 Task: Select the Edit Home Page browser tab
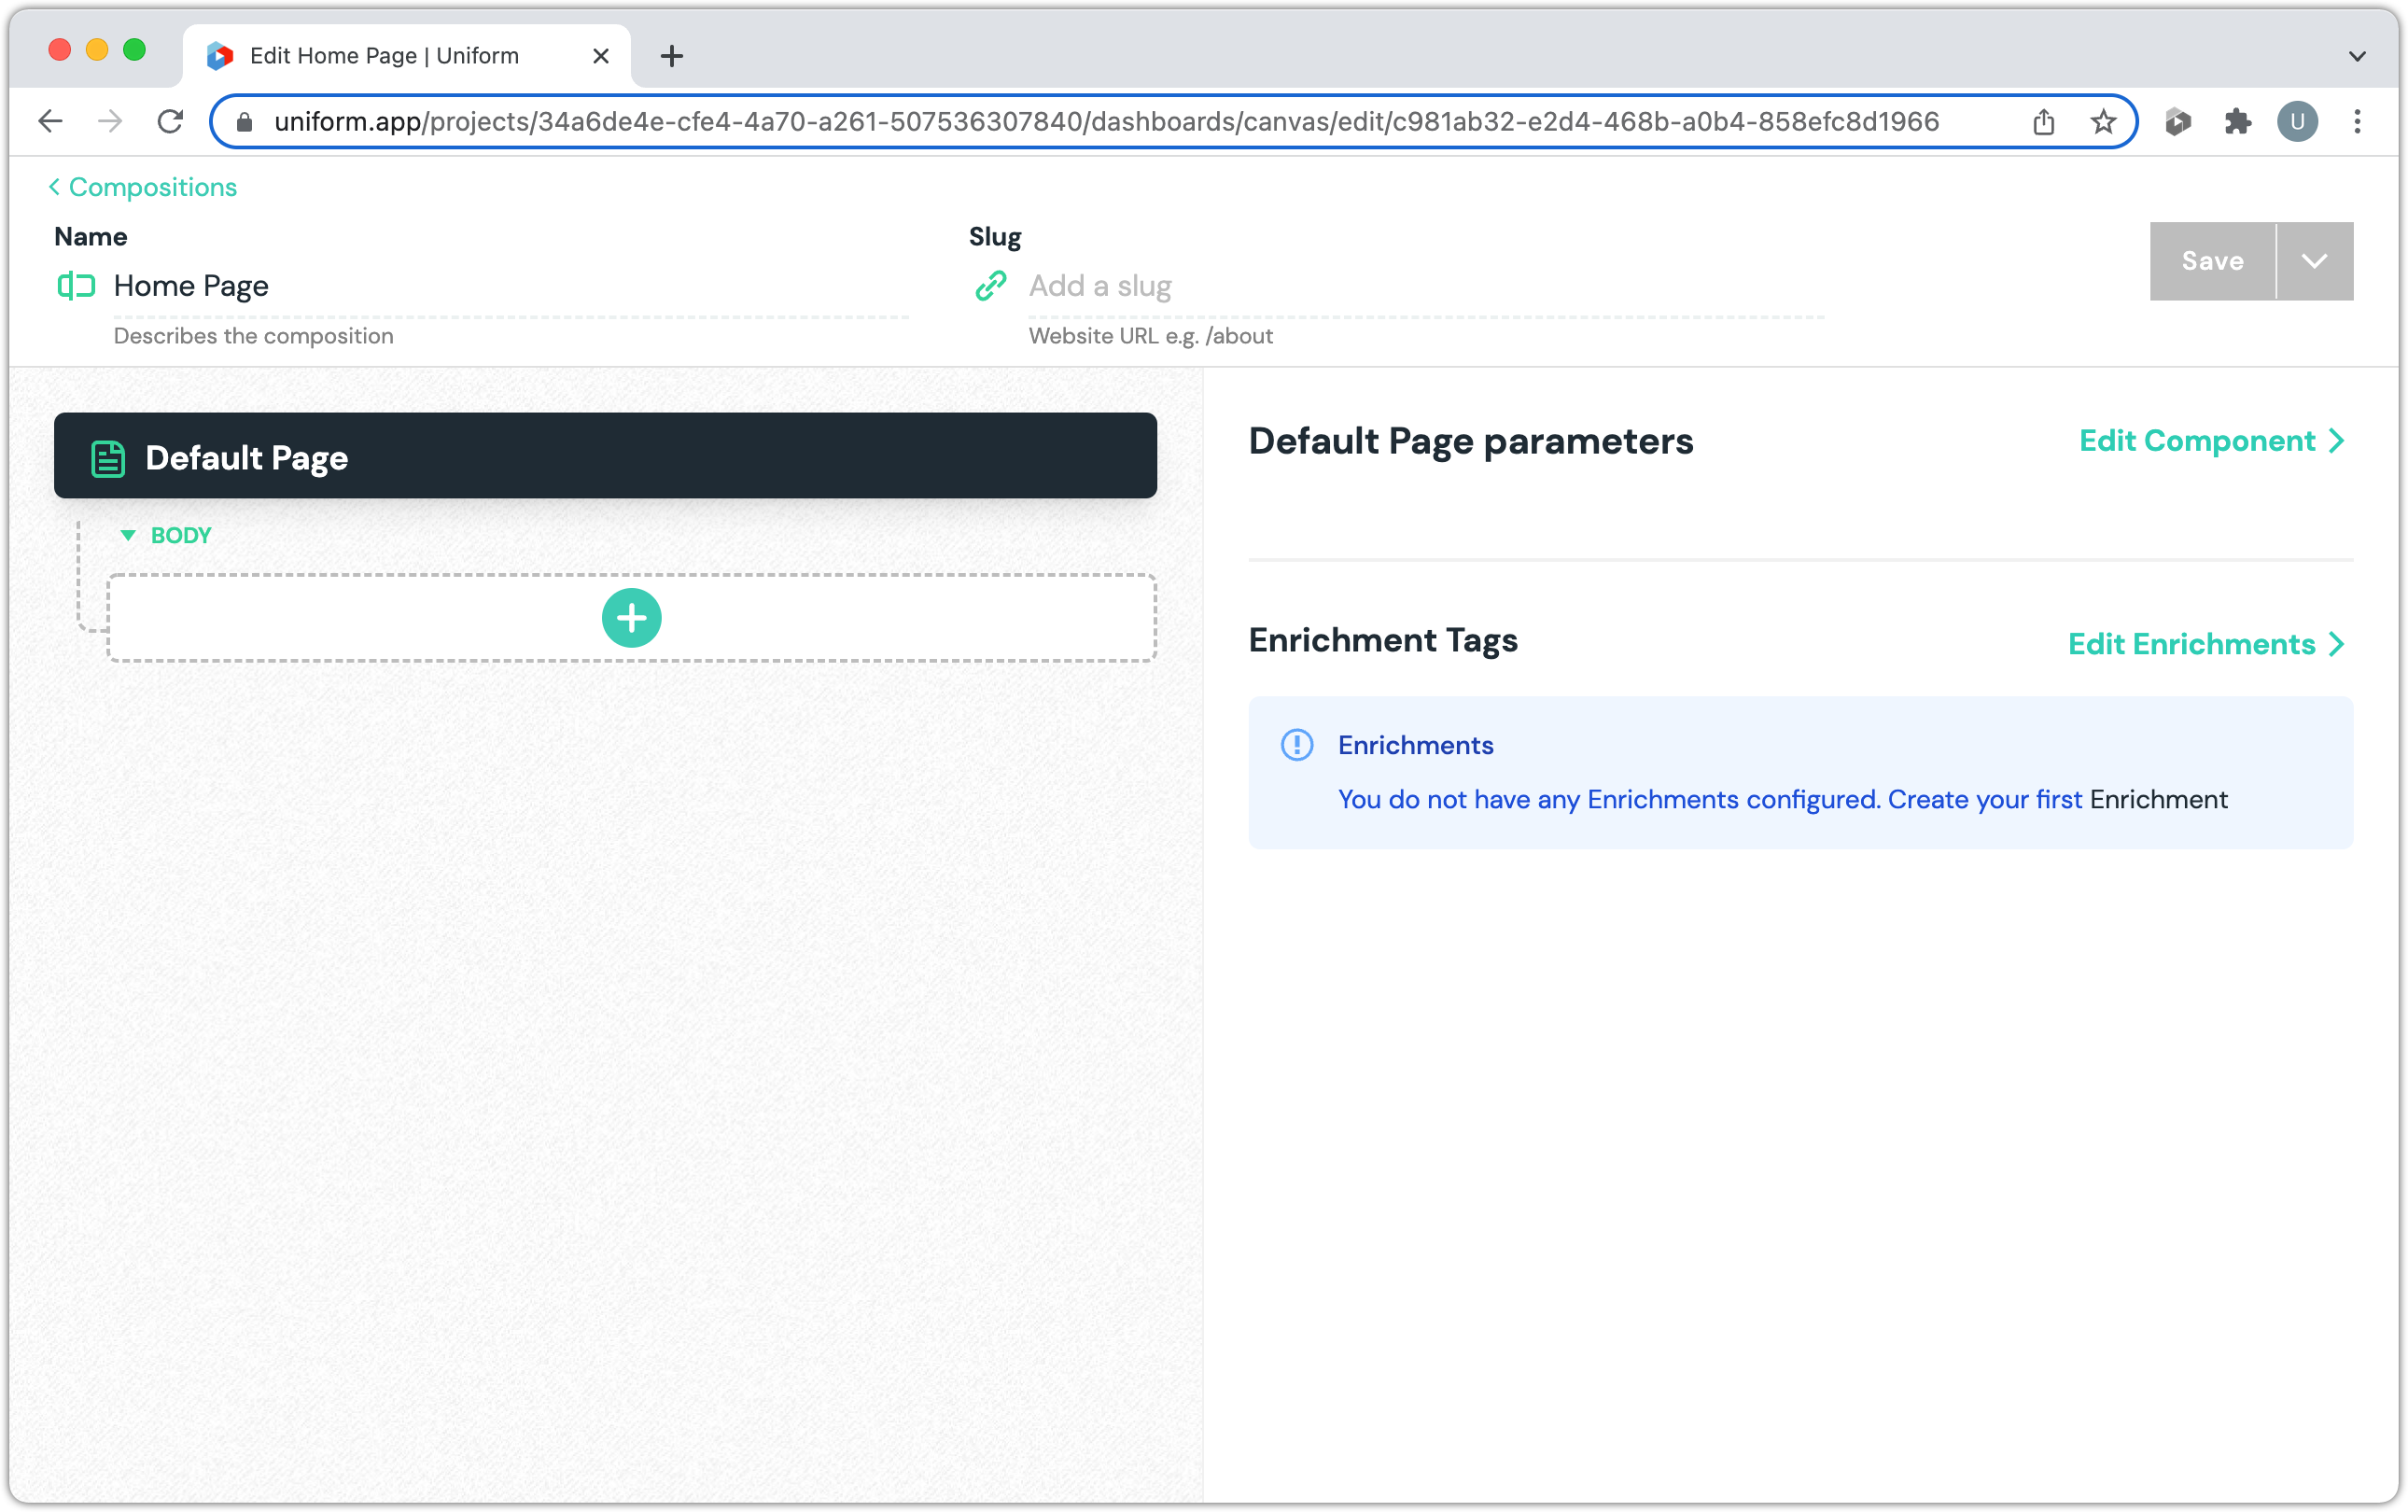coord(384,56)
